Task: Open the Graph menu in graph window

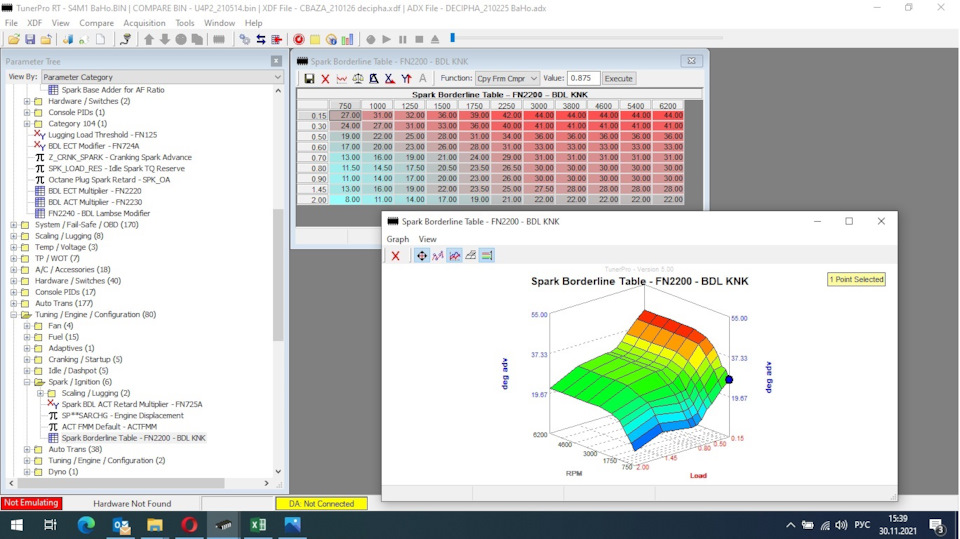Action: (x=397, y=239)
